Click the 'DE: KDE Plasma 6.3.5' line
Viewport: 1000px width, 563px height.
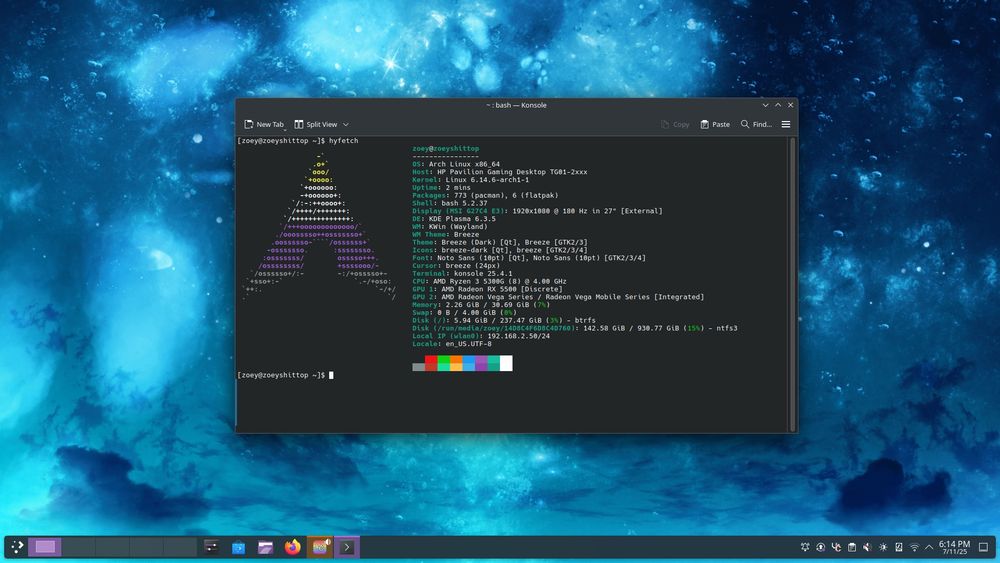(453, 219)
